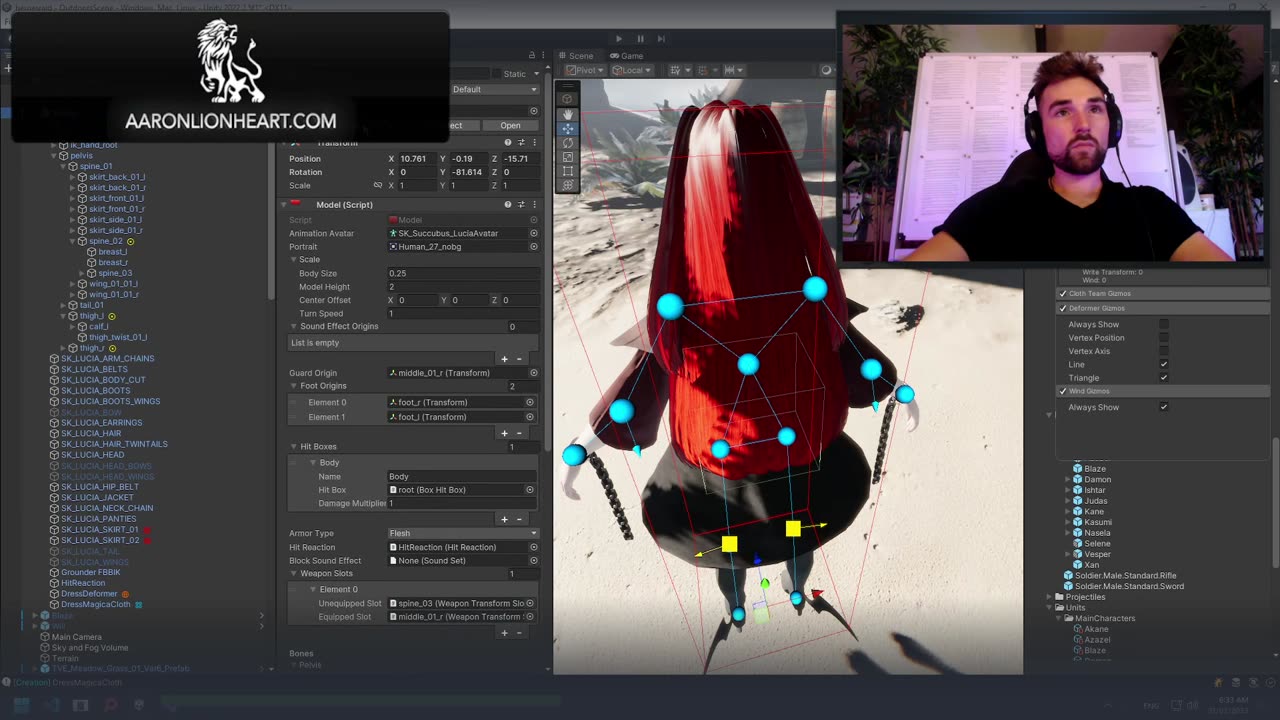The width and height of the screenshot is (1280, 720).
Task: Click the Pause button
Action: (640, 39)
